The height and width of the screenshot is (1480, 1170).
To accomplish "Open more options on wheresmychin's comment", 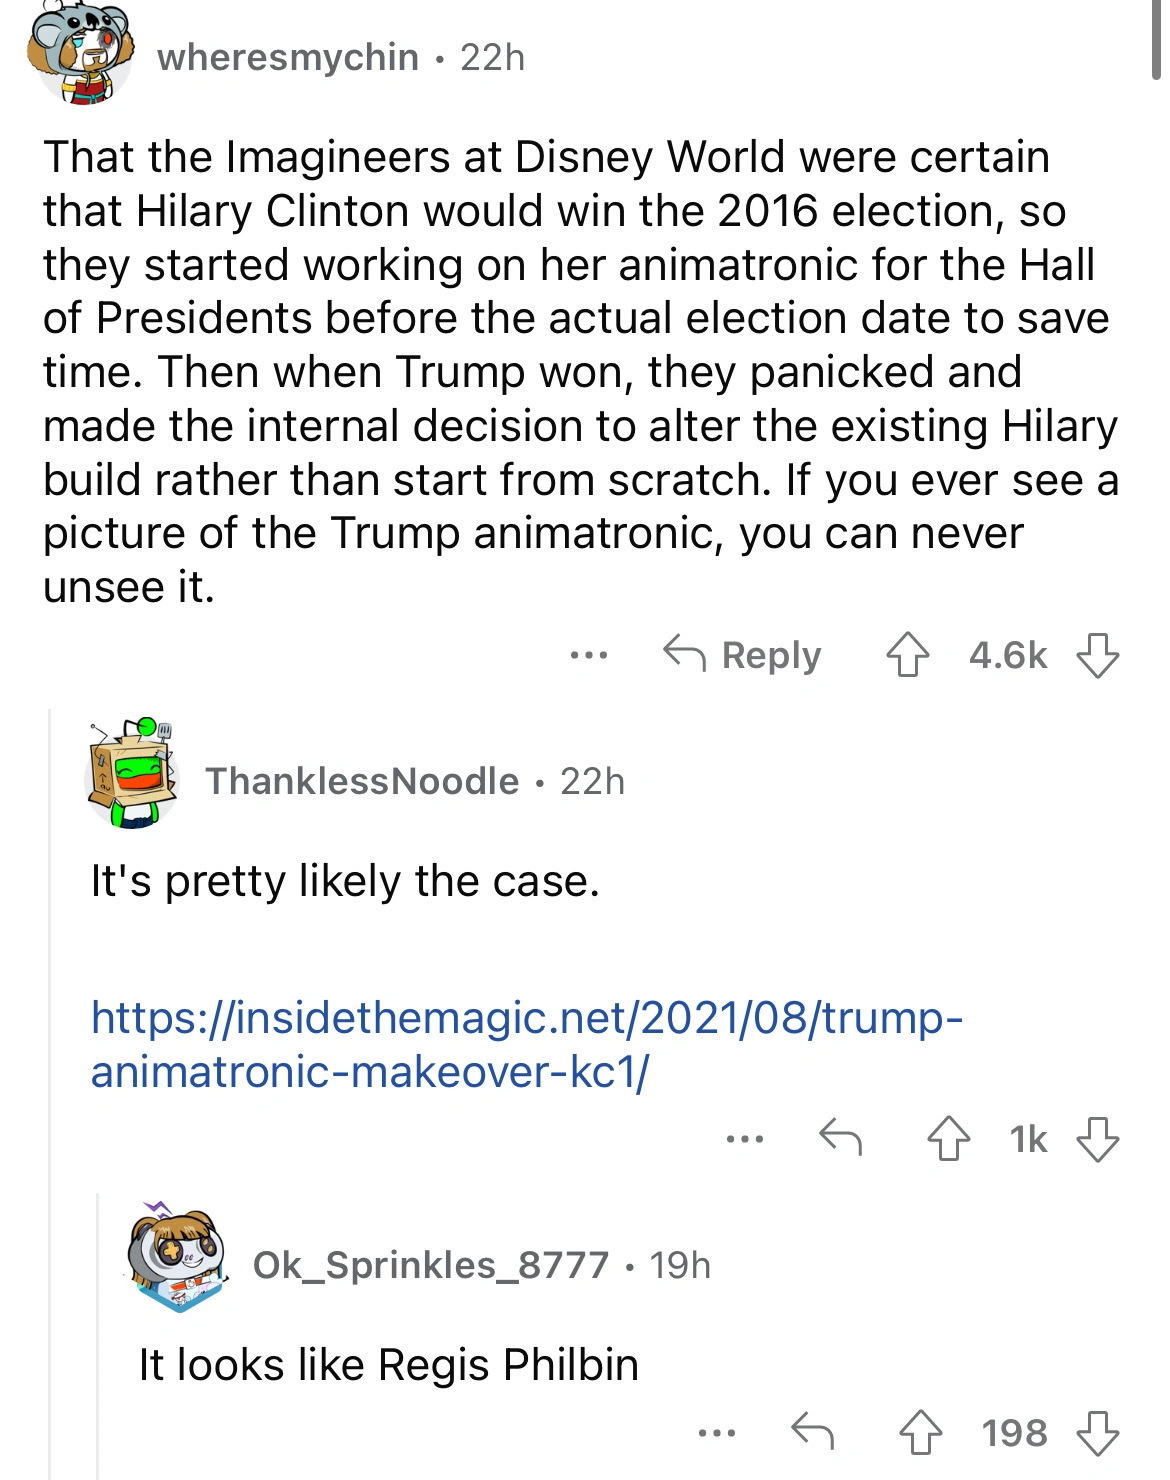I will pos(588,656).
